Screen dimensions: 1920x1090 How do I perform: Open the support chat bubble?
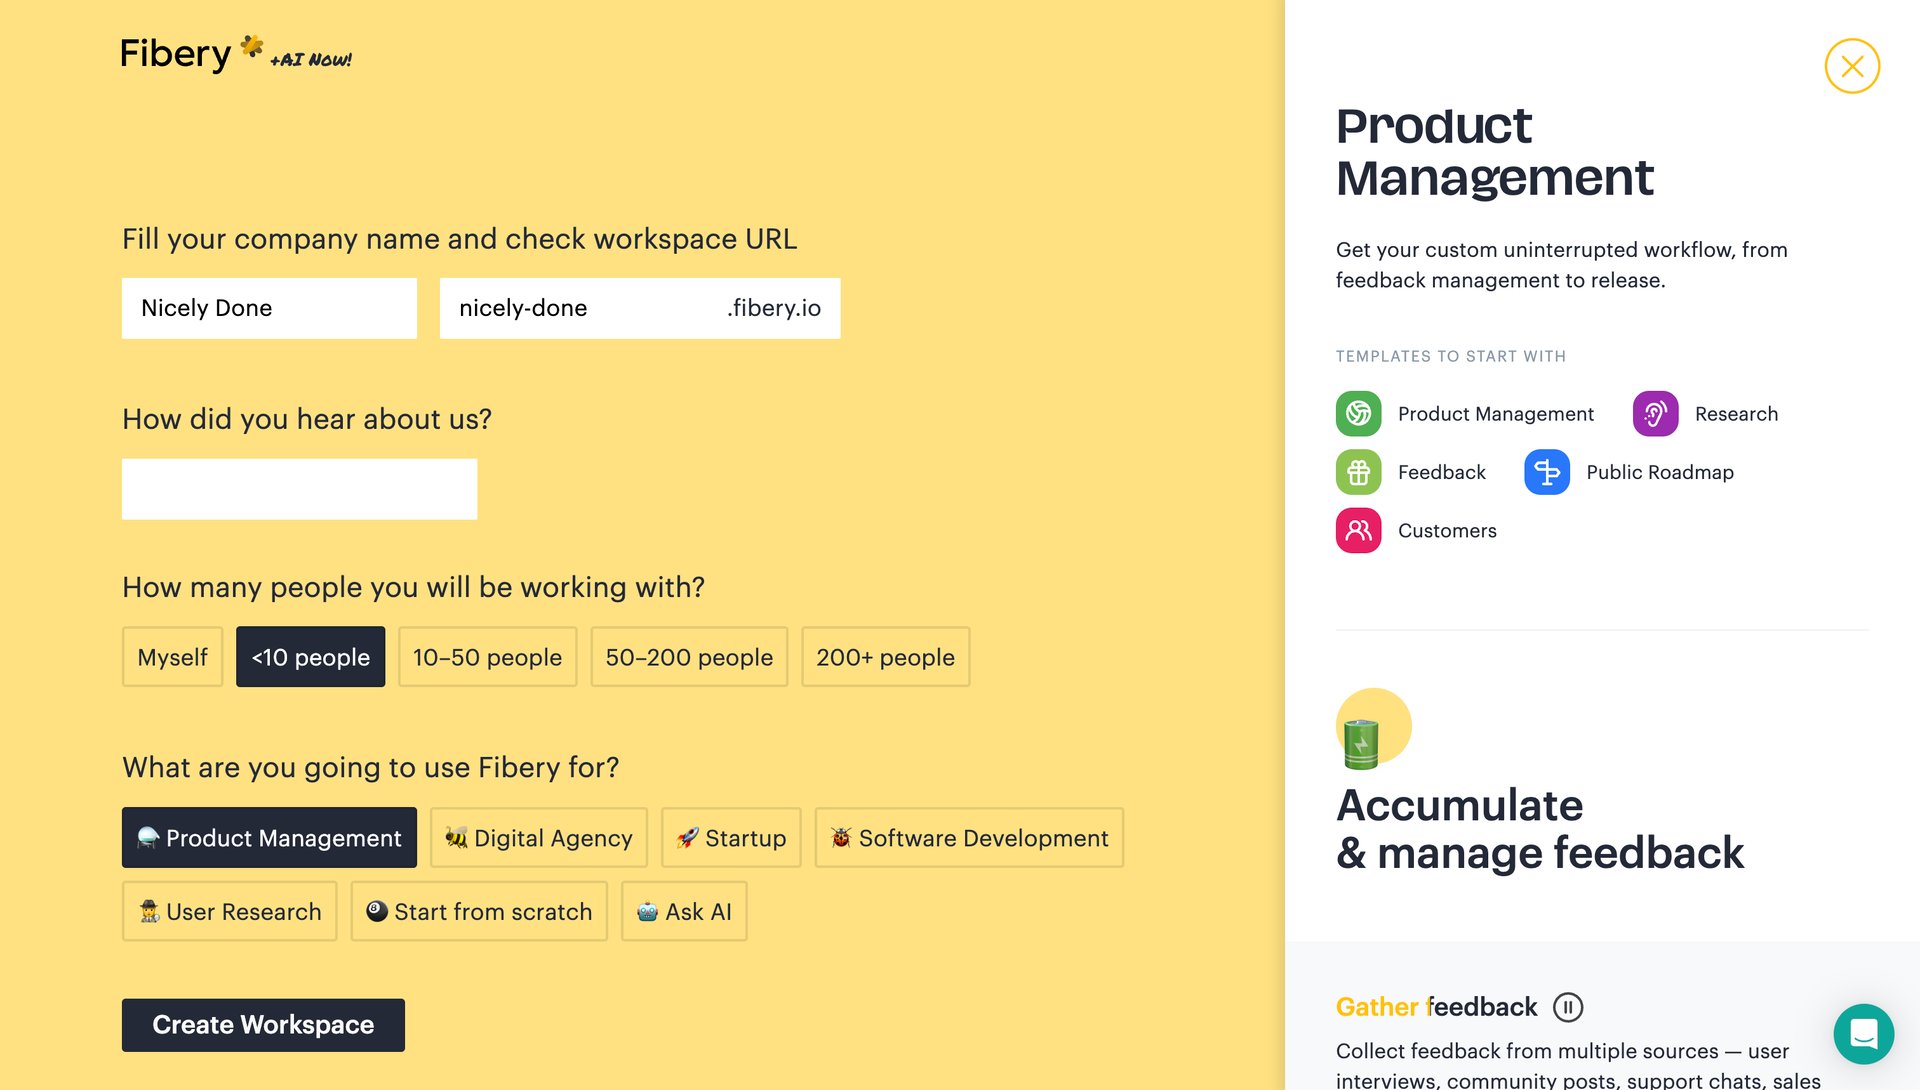pos(1866,1036)
